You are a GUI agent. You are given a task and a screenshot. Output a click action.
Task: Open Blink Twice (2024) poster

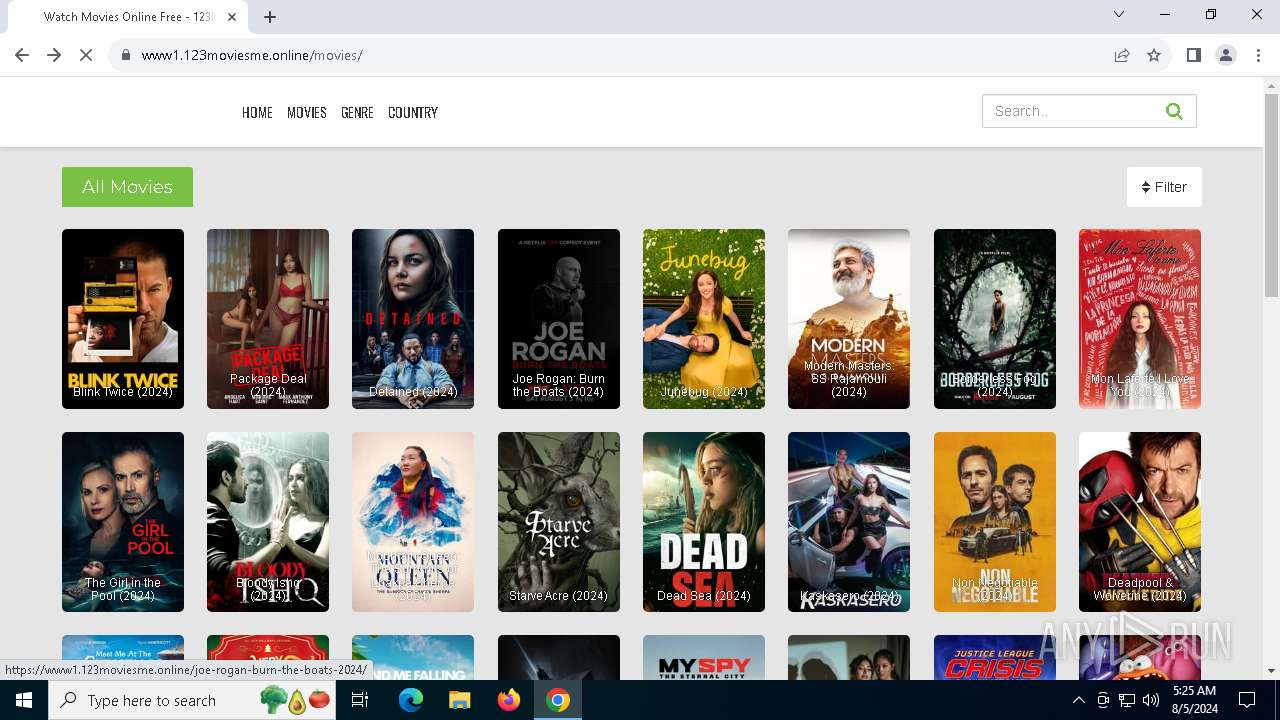(x=123, y=319)
